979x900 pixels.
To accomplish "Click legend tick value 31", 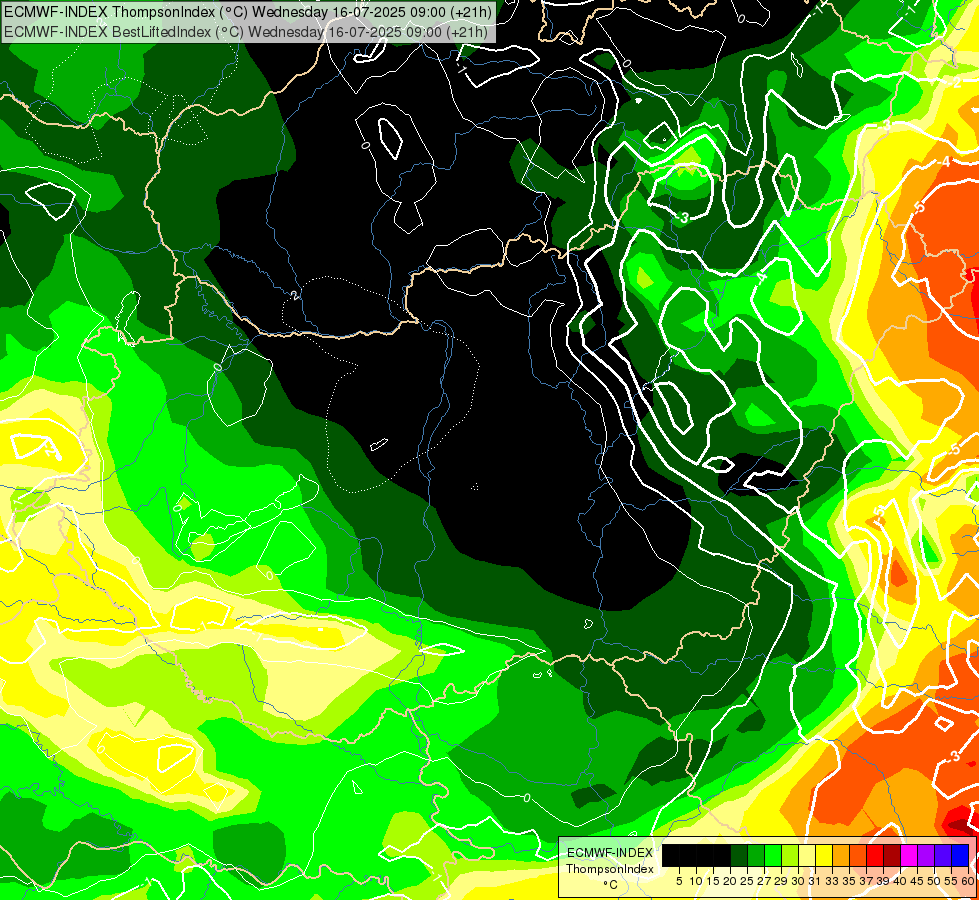I will [815, 881].
